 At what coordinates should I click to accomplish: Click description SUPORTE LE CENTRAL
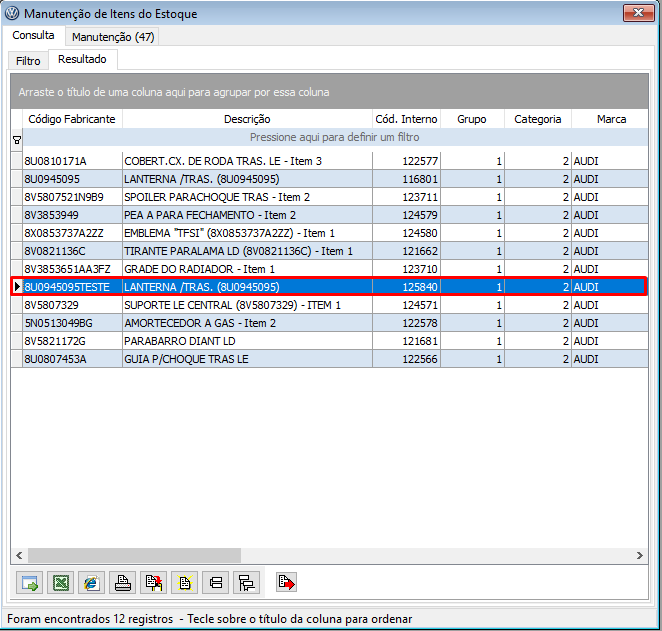(247, 305)
